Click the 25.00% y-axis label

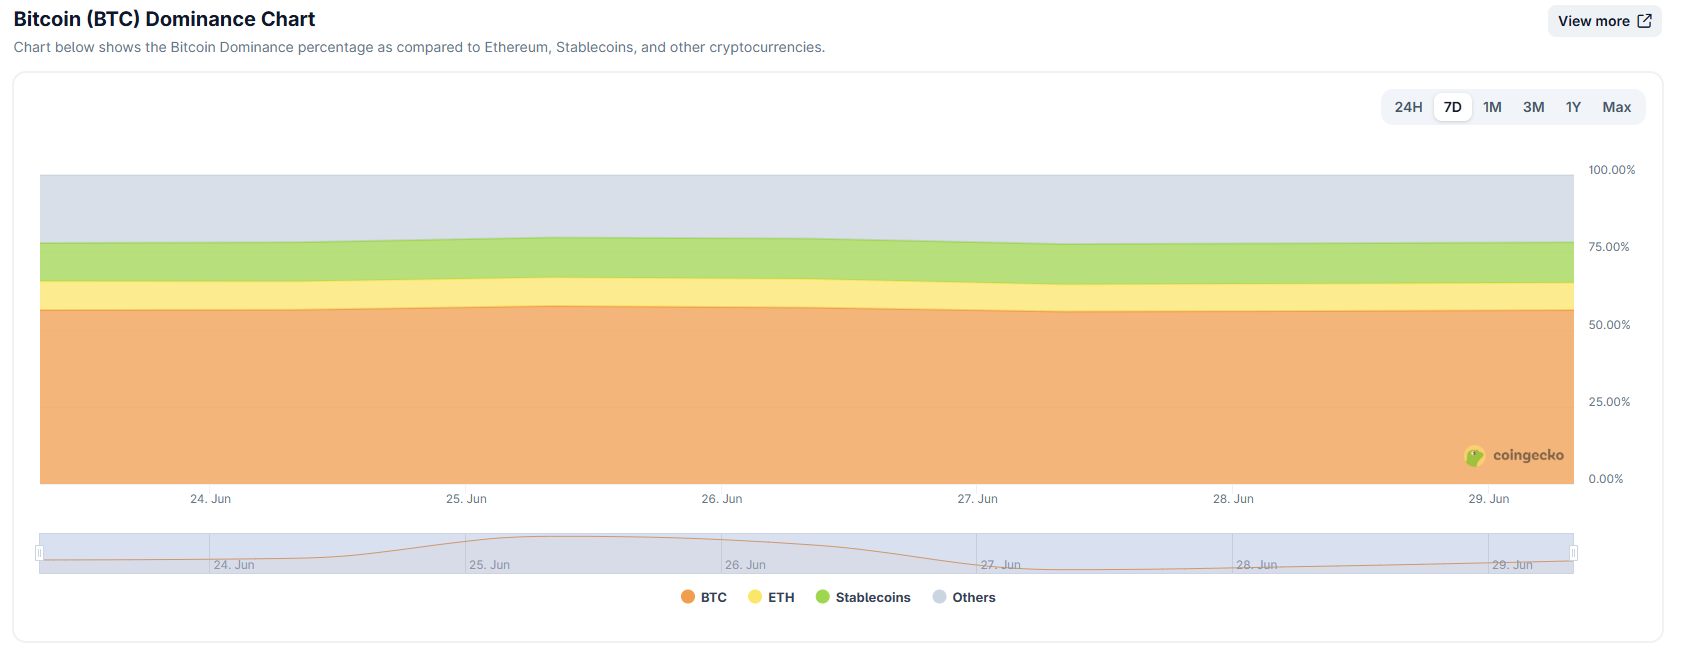pyautogui.click(x=1609, y=402)
